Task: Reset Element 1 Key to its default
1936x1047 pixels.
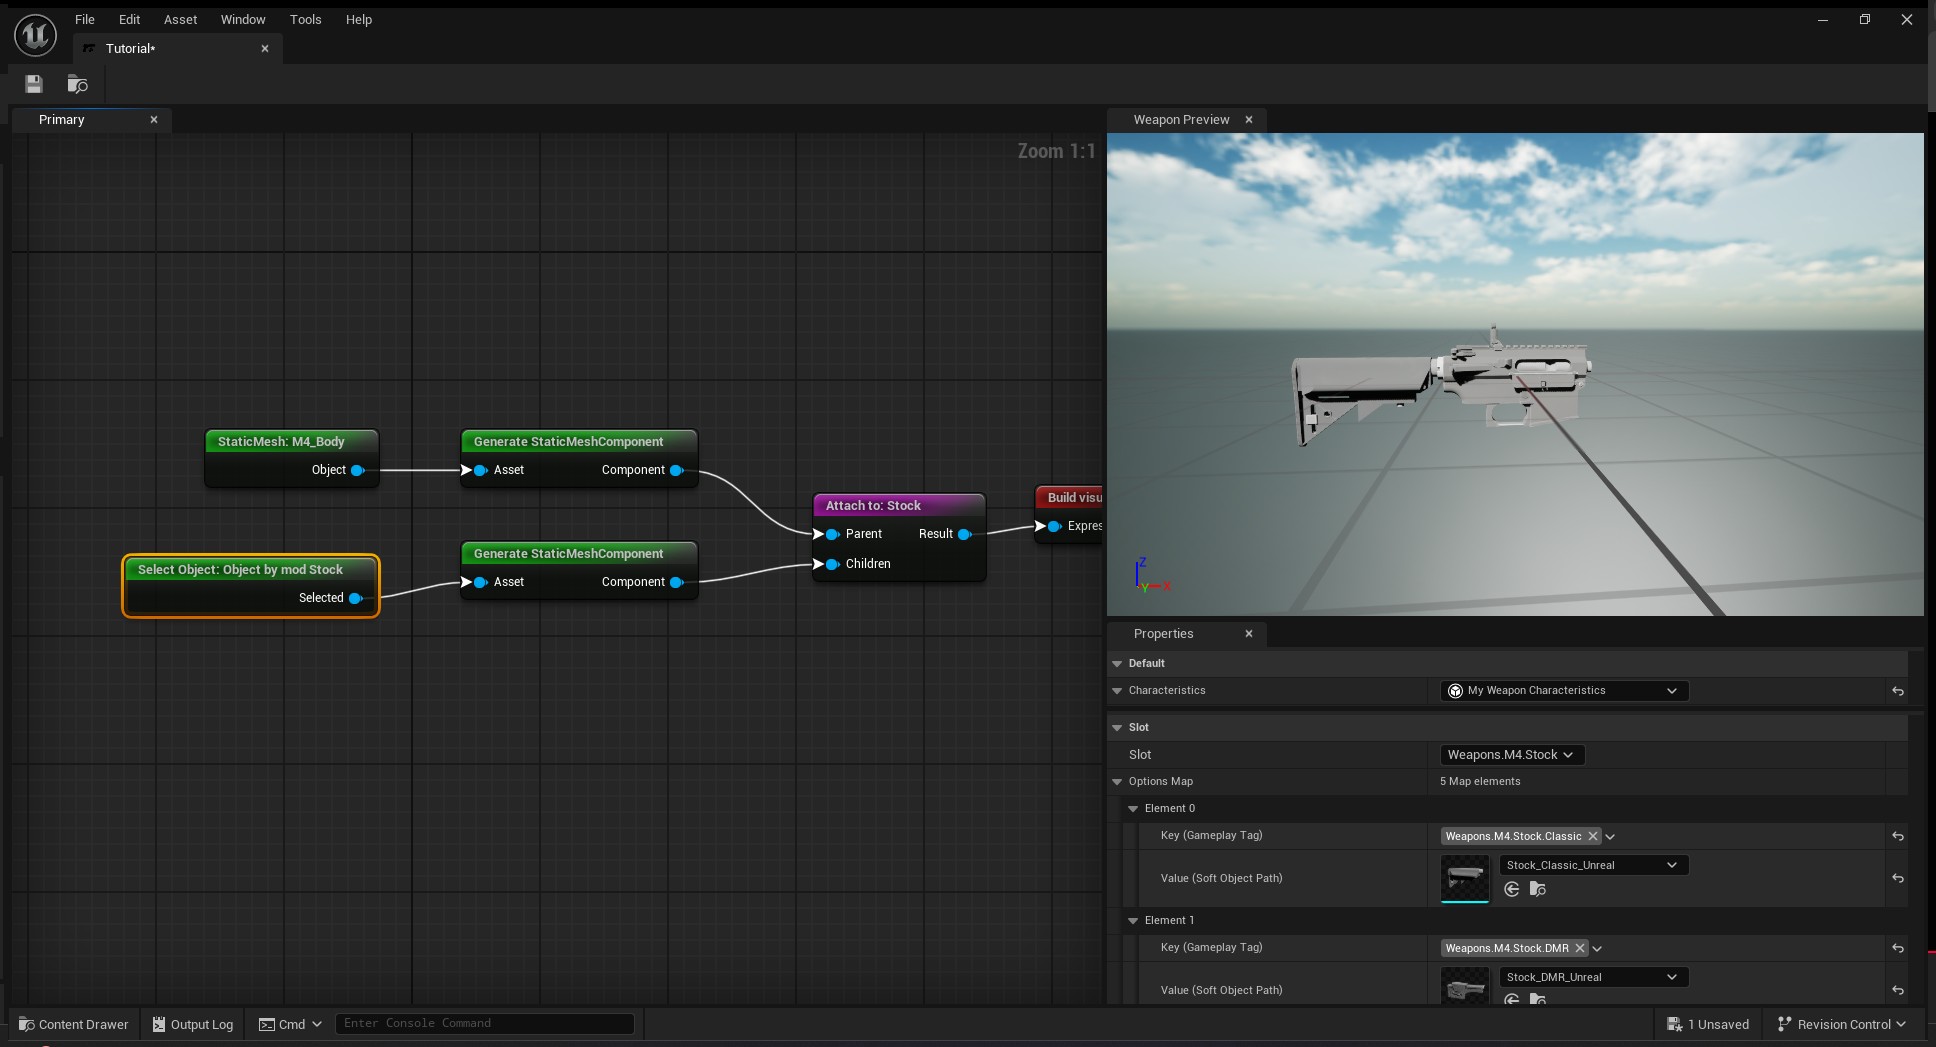Action: [1897, 948]
